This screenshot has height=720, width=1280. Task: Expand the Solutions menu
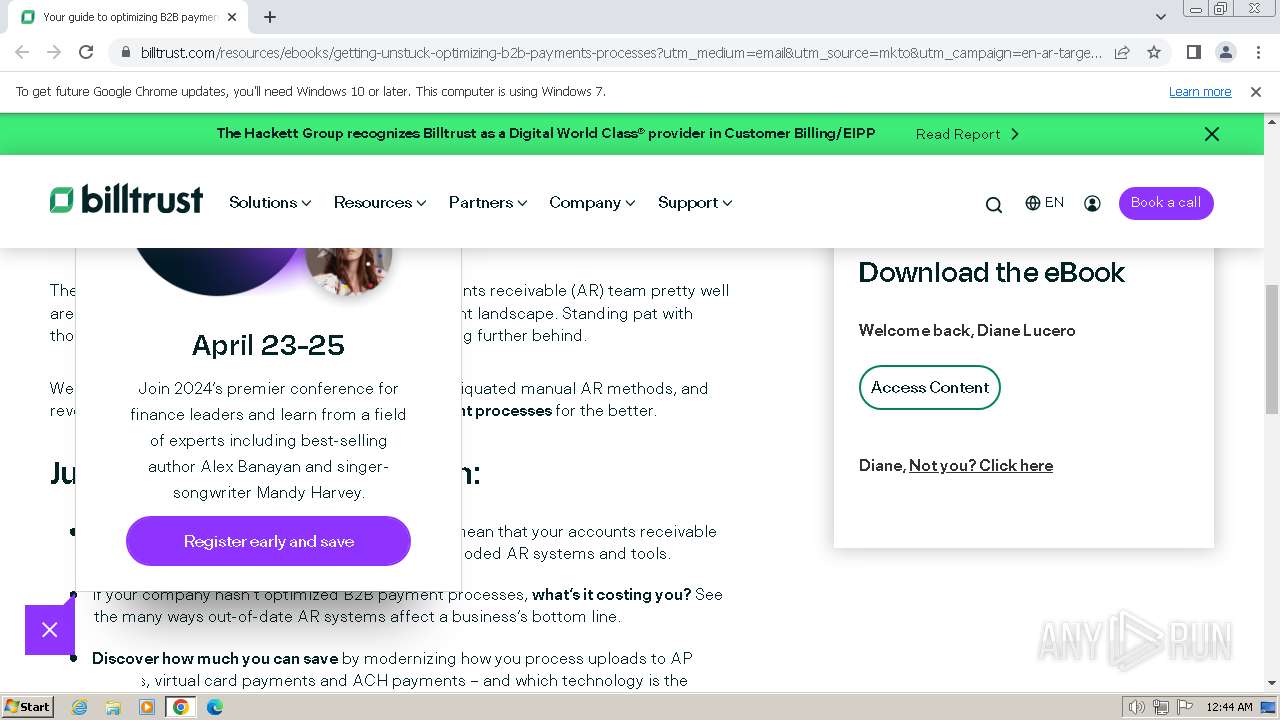pos(270,202)
